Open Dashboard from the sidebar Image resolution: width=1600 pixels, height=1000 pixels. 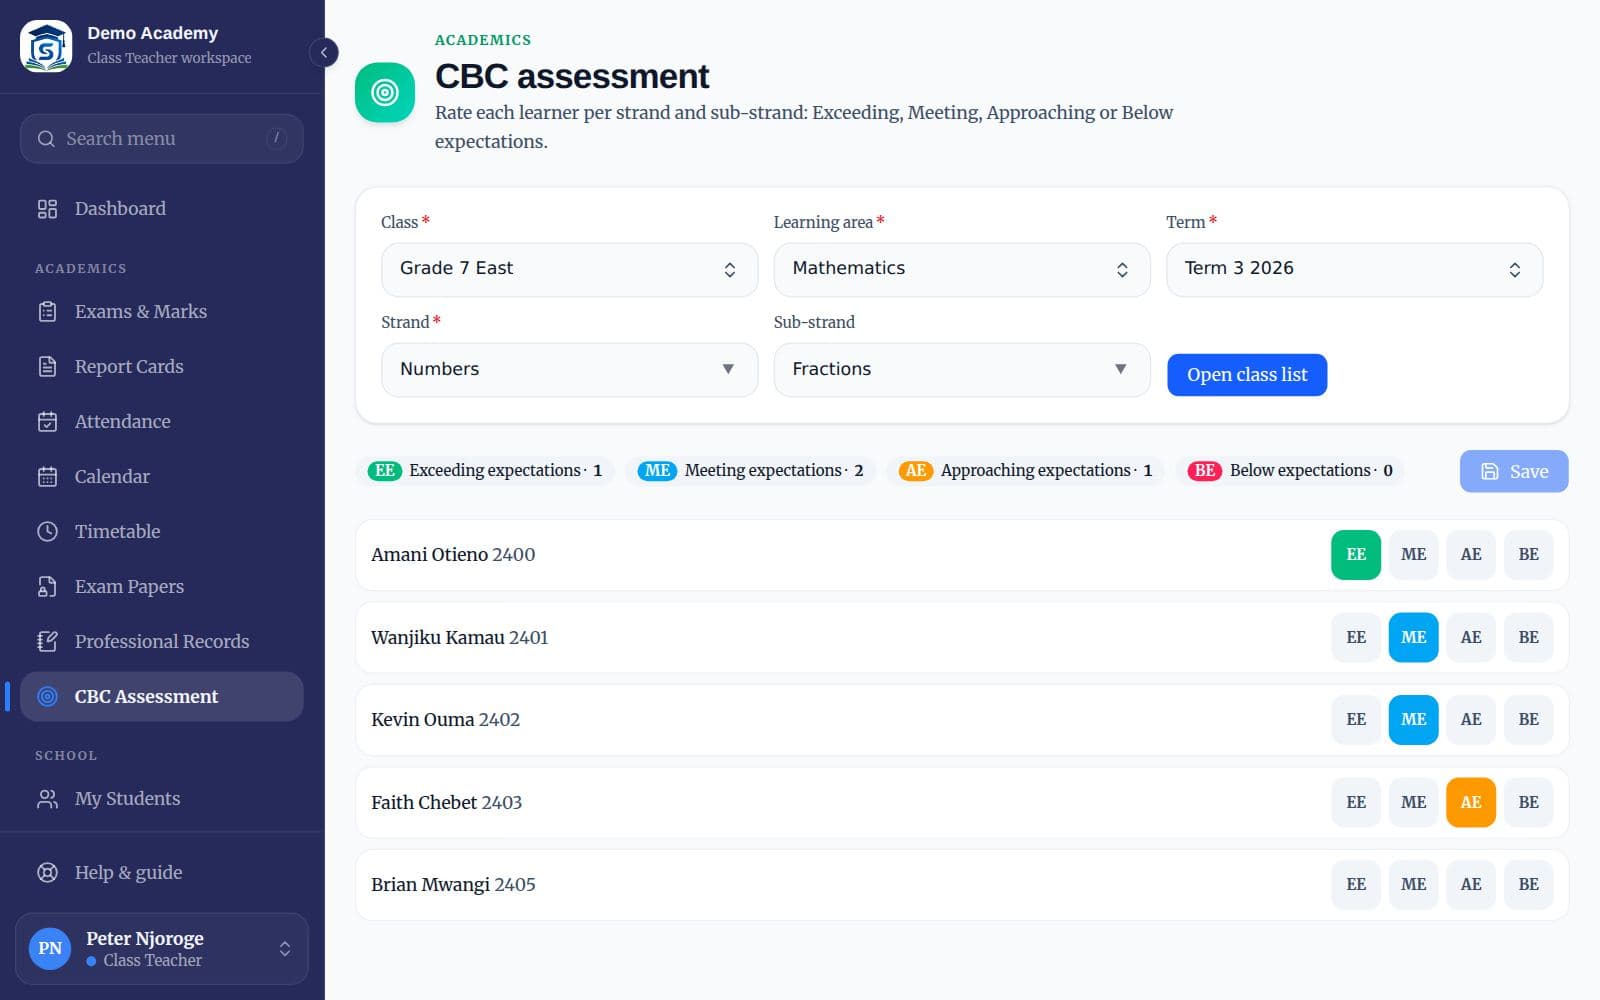pyautogui.click(x=162, y=209)
